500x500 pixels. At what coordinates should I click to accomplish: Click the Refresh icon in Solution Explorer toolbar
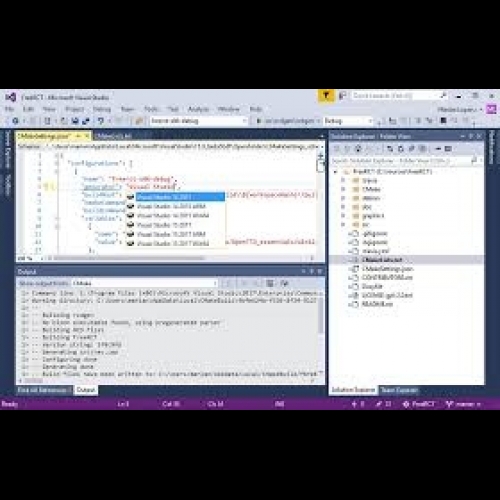[x=401, y=149]
